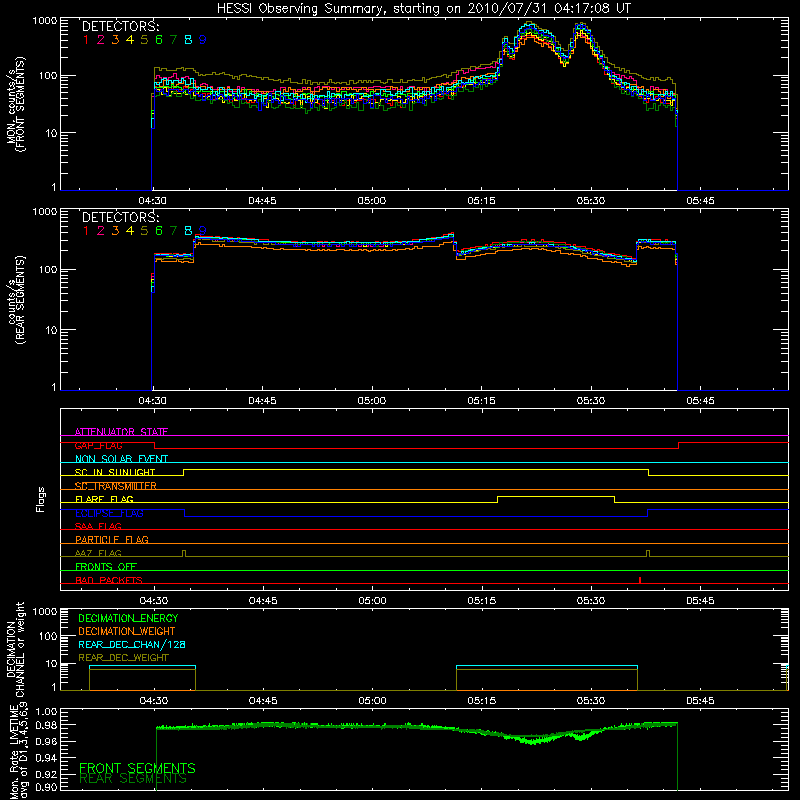800x800 pixels.
Task: Click the DECIMATION_ENERGY legend entry
Action: (x=128, y=618)
